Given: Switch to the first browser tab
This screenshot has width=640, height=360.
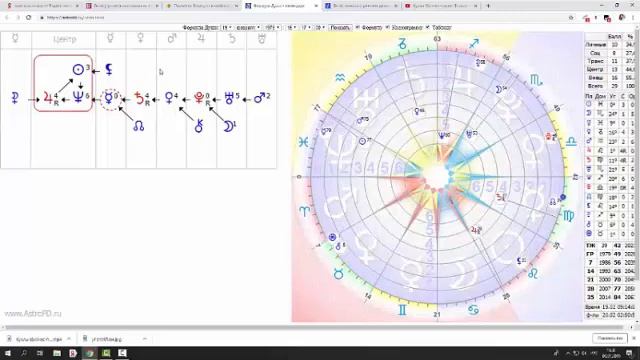Looking at the screenshot, I should (x=43, y=6).
